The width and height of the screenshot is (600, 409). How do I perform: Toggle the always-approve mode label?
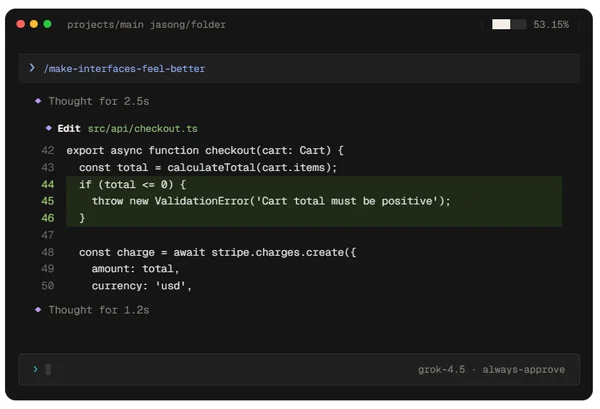click(523, 370)
